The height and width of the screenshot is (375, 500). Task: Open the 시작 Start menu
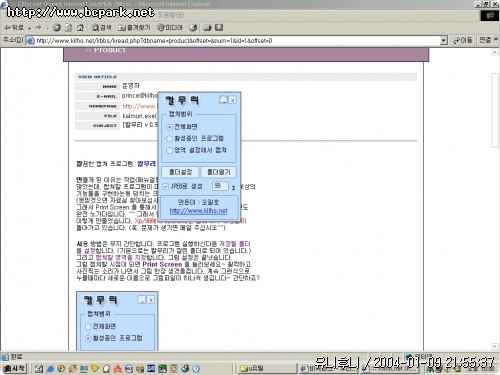(14, 368)
